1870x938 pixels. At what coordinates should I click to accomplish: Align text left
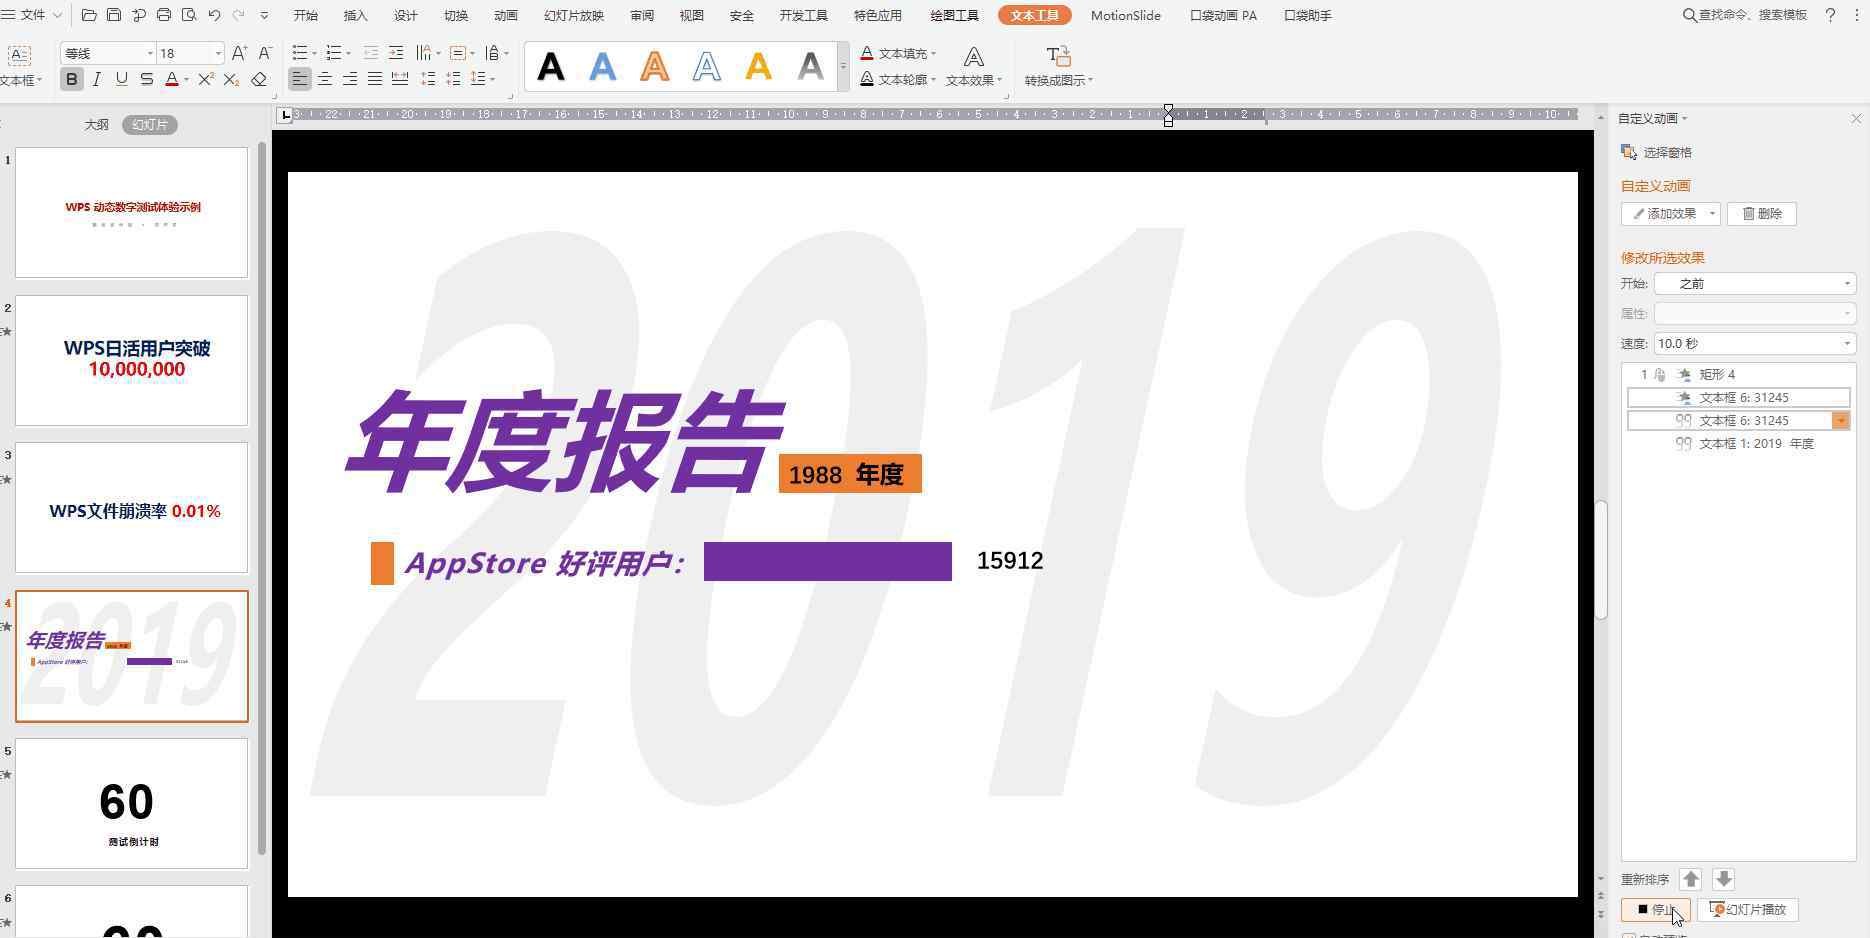point(299,79)
